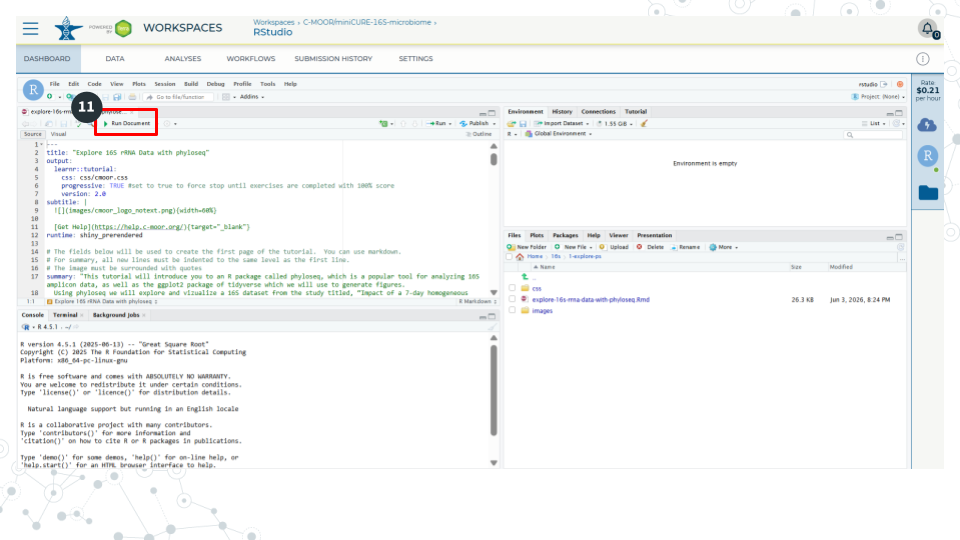Open the hamburger navigation menu
960x540 pixels.
click(x=31, y=29)
